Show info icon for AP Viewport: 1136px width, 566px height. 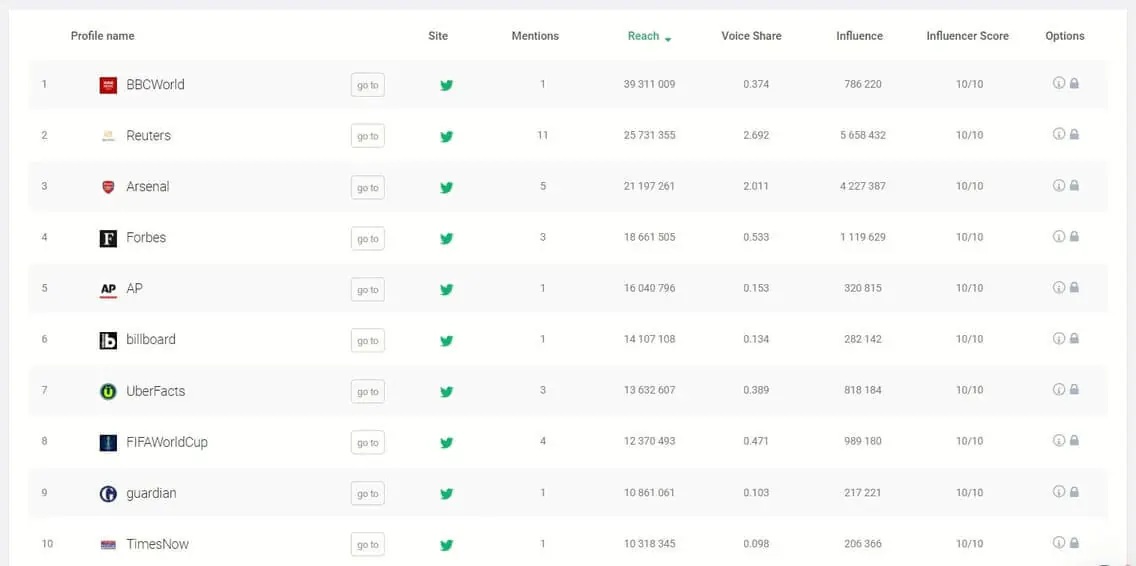click(x=1058, y=288)
